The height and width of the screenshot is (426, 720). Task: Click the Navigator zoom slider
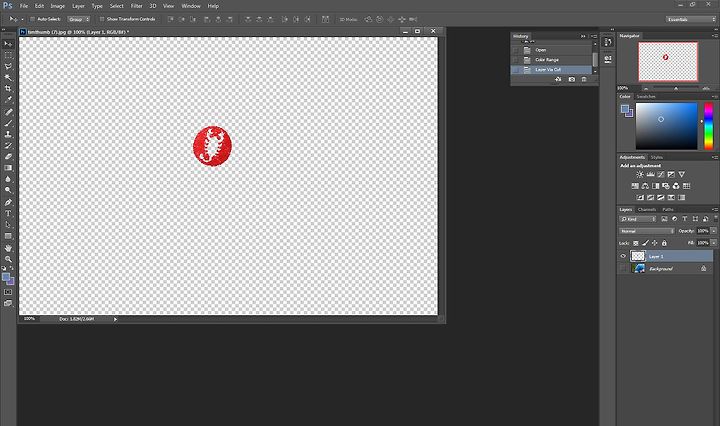(675, 88)
